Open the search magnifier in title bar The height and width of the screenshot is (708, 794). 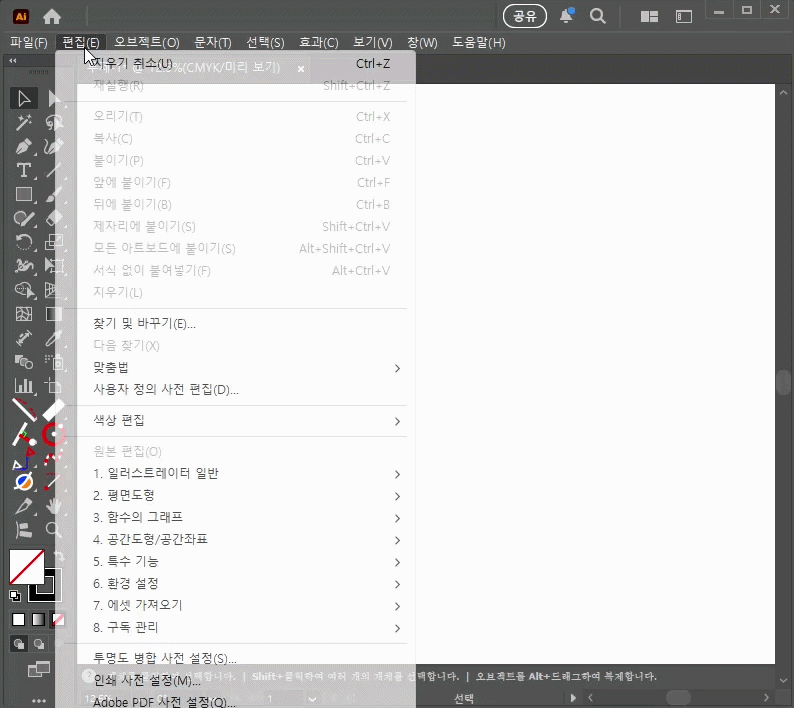(x=598, y=16)
